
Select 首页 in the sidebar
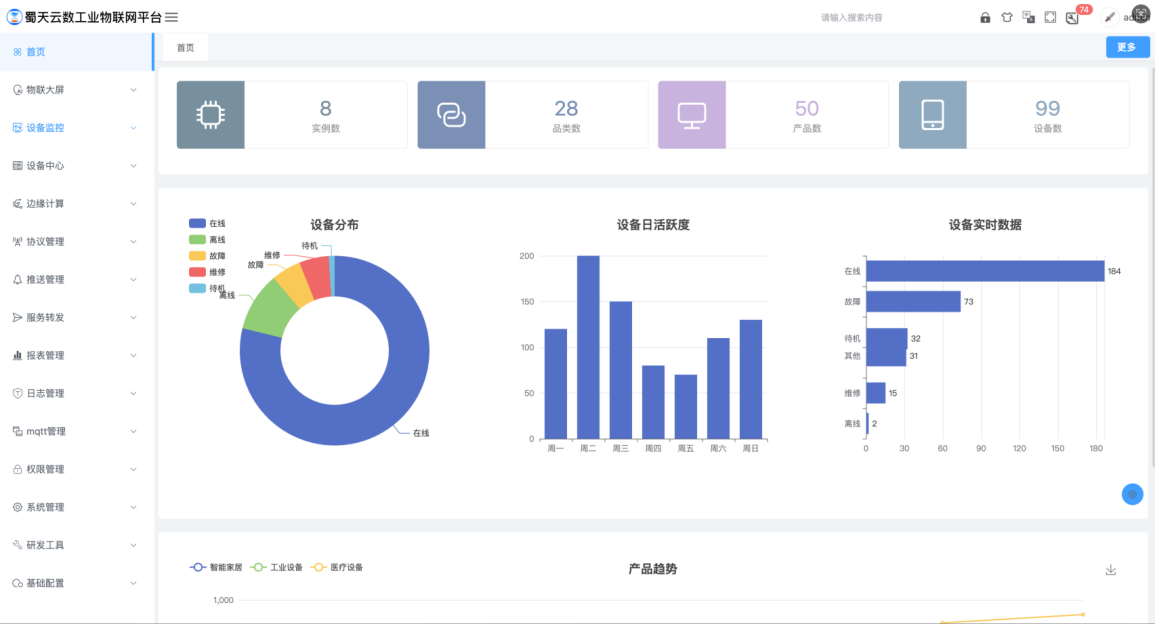coord(36,52)
